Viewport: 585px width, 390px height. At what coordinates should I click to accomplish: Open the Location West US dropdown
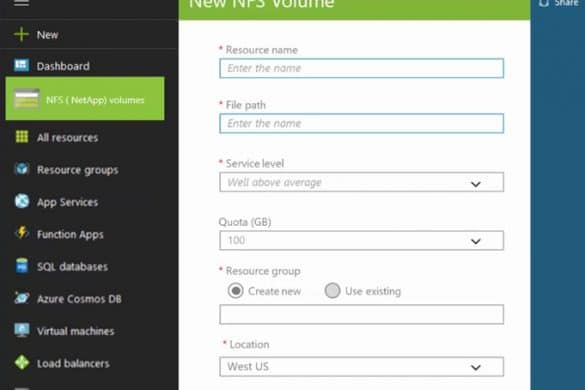(x=361, y=366)
